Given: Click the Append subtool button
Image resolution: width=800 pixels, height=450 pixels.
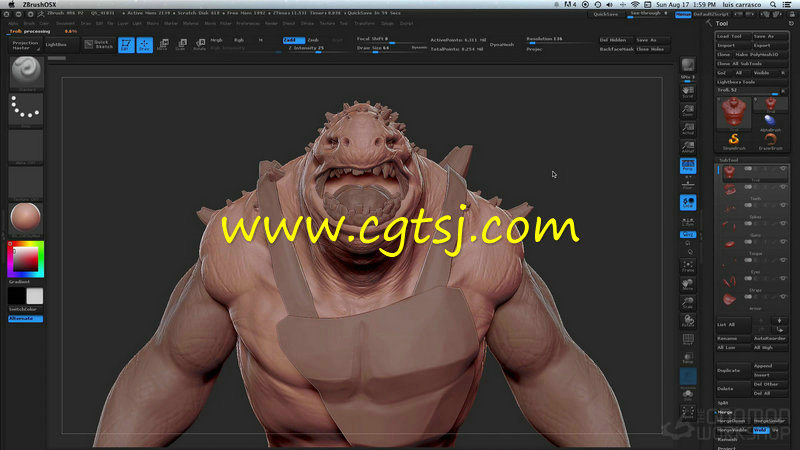Looking at the screenshot, I should tap(770, 366).
